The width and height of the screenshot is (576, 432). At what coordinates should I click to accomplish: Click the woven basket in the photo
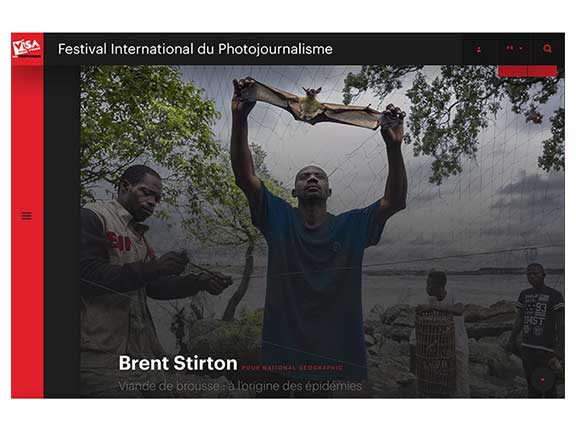435,353
